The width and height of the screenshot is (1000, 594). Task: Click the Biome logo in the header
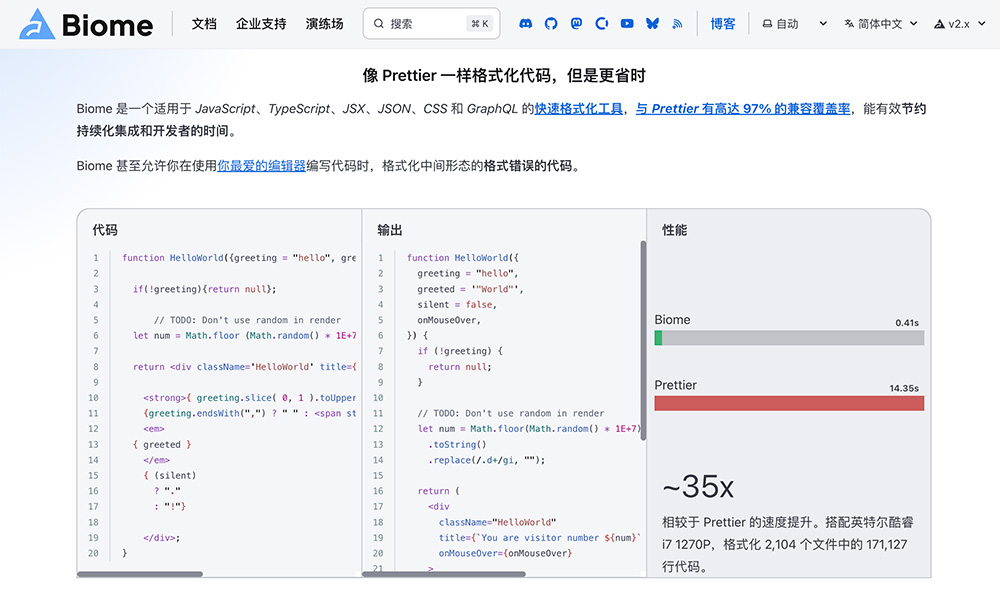coord(86,24)
